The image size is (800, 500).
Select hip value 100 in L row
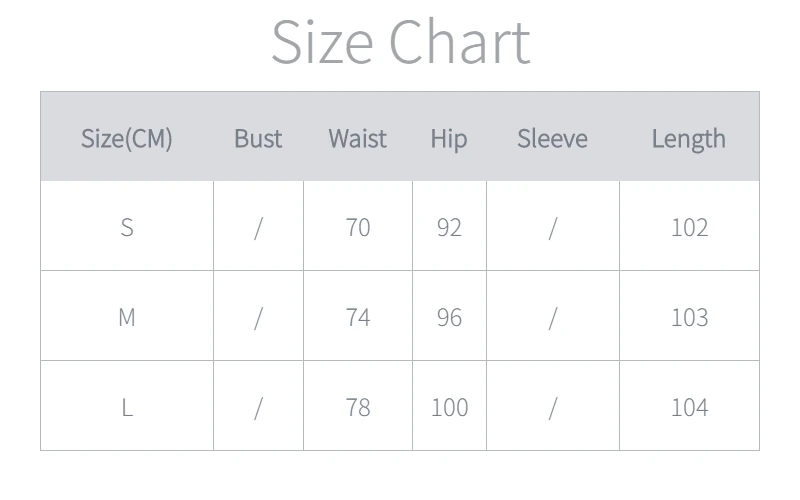(449, 407)
